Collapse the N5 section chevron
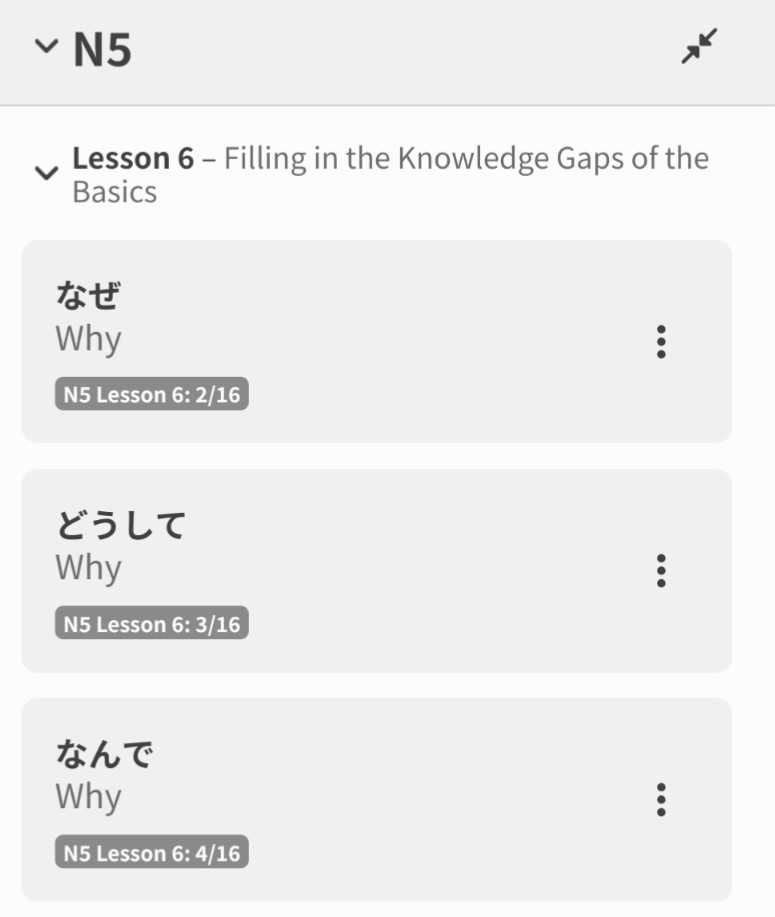Image resolution: width=775 pixels, height=917 pixels. [46, 47]
